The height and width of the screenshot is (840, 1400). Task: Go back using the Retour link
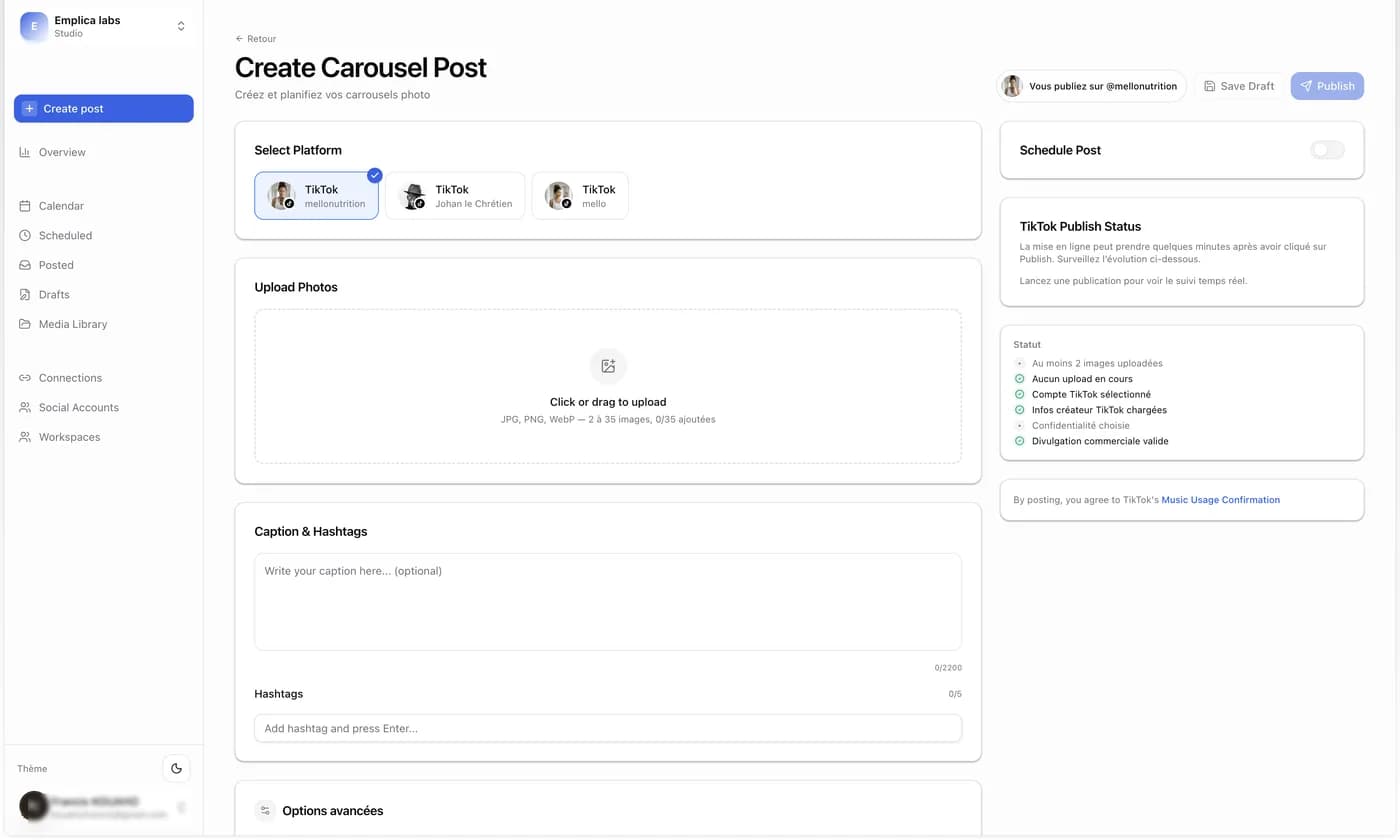[x=256, y=39]
